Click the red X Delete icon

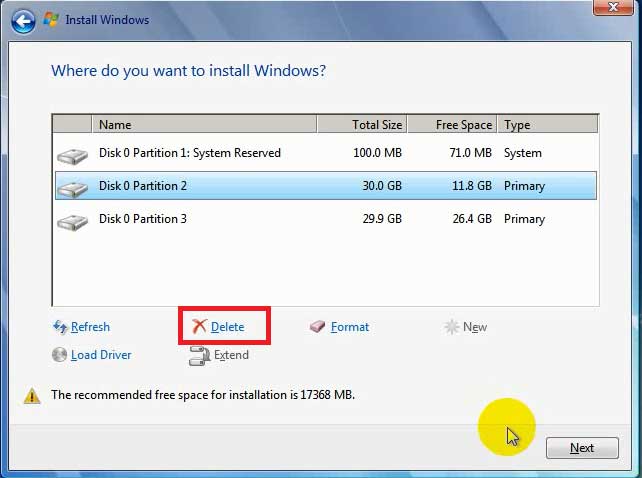tap(199, 327)
